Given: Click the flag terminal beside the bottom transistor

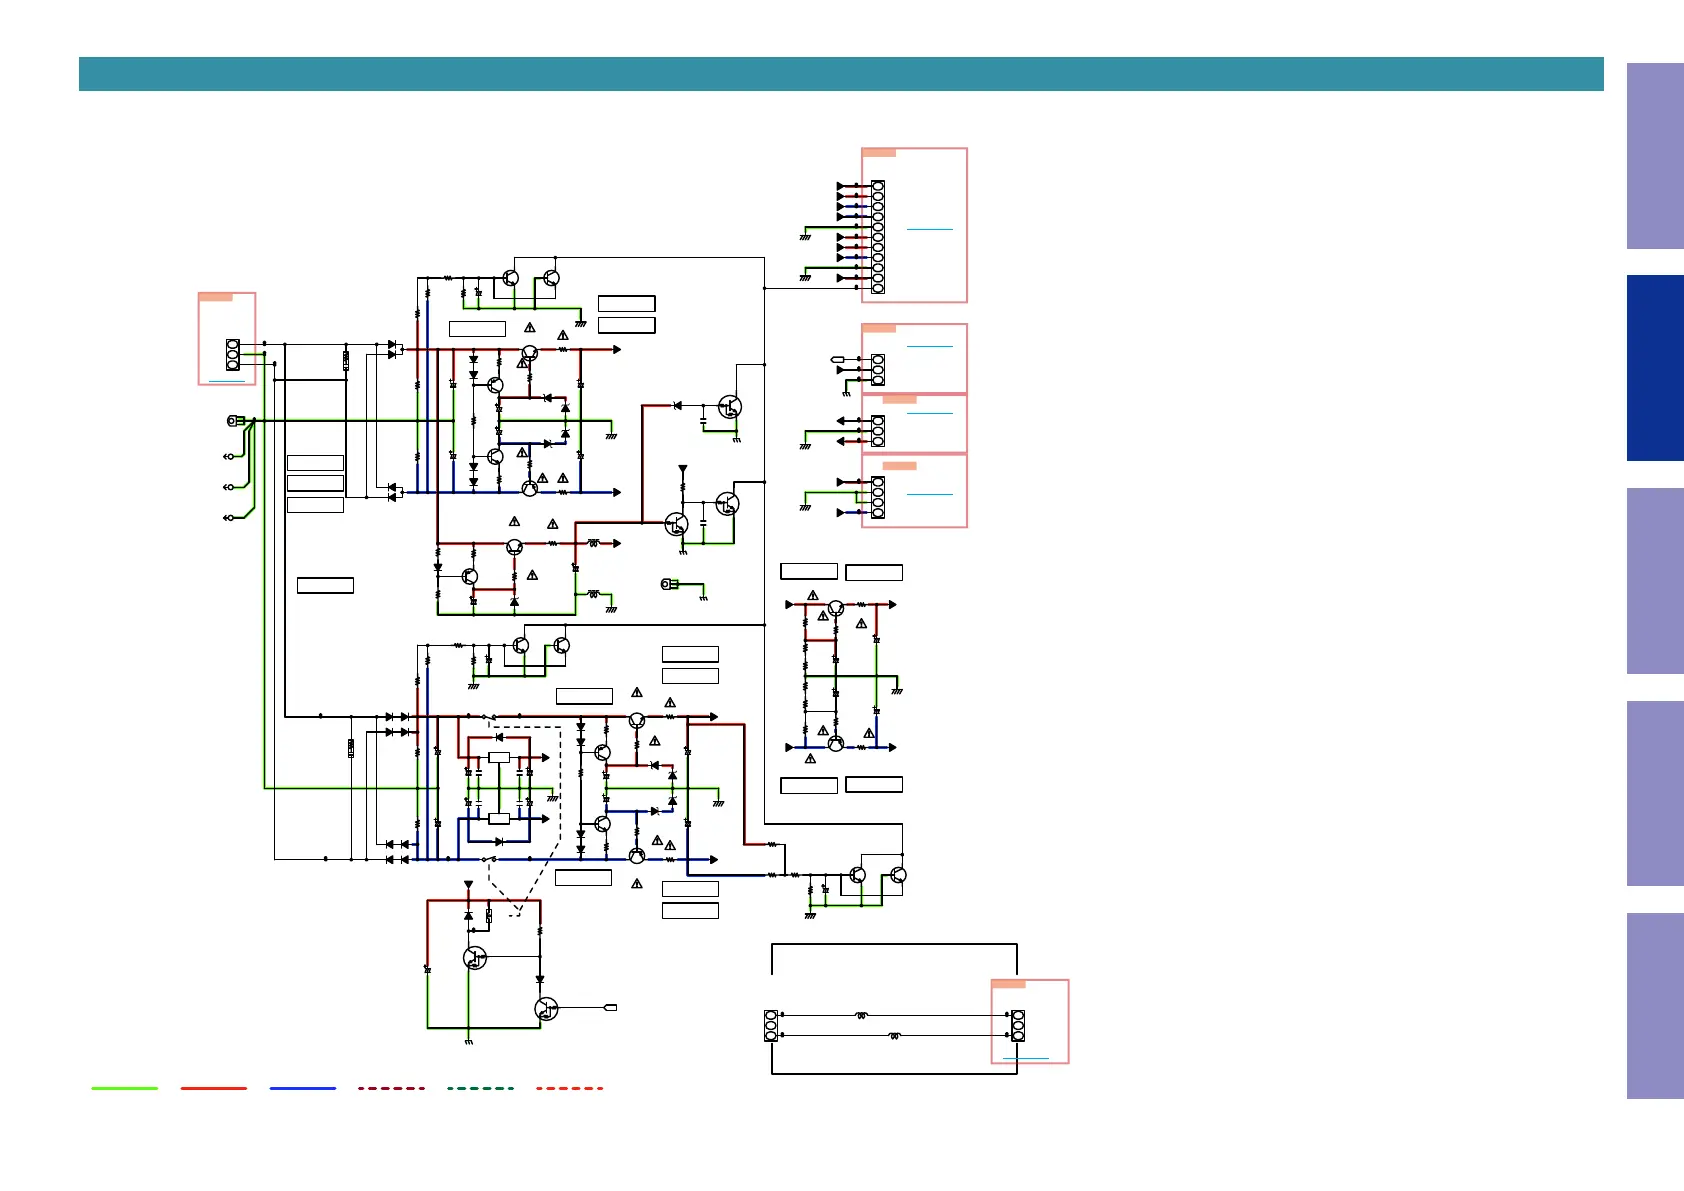Looking at the screenshot, I should [611, 1007].
